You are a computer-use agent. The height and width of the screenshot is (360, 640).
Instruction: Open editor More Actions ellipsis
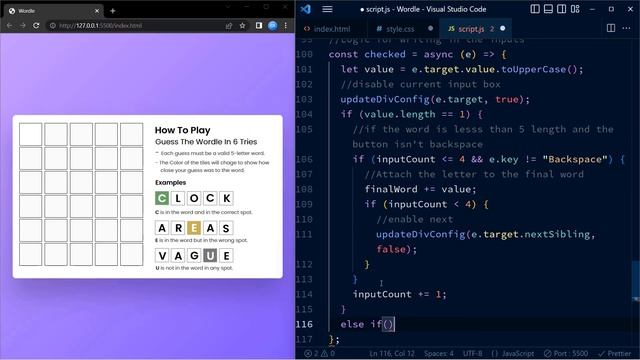pyautogui.click(x=626, y=28)
